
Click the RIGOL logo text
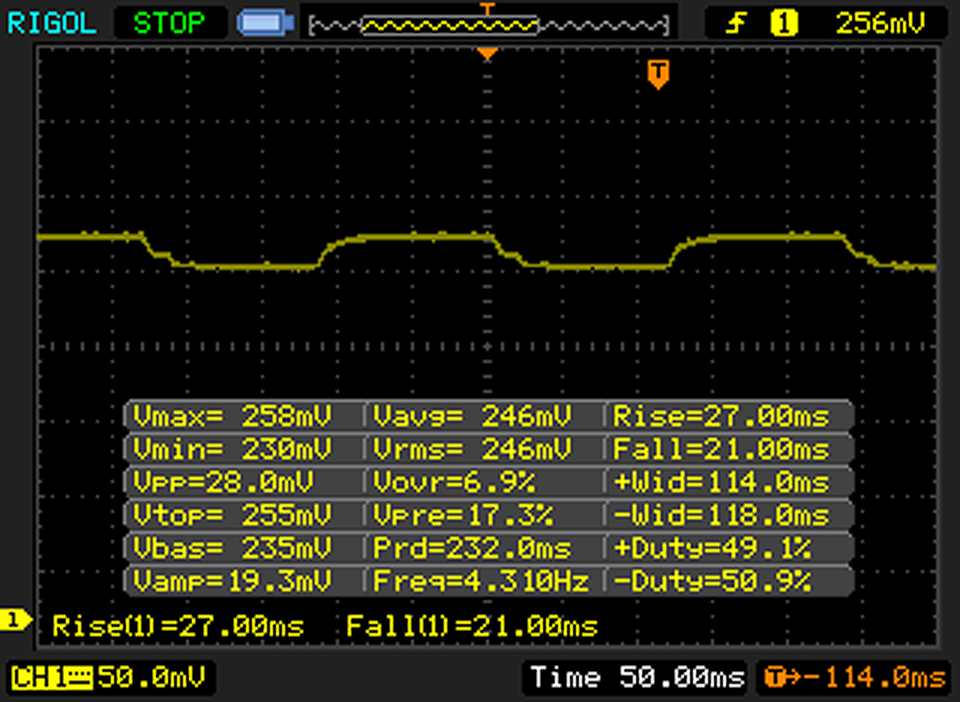click(51, 23)
